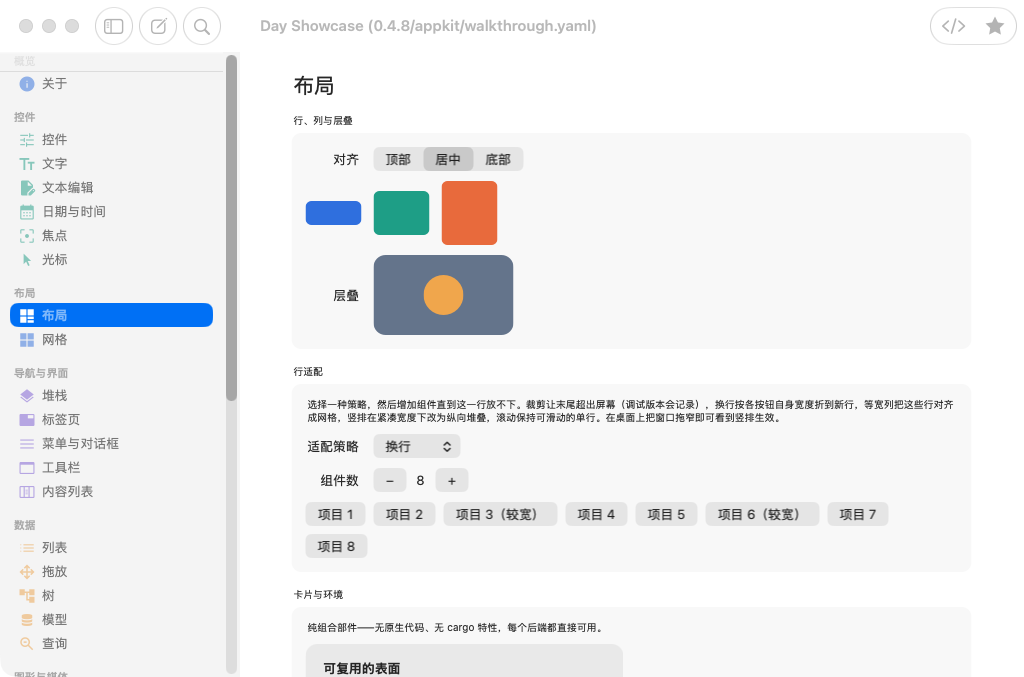This screenshot has height=677, width=1024.
Task: Click the 可复用的表面 card
Action: [464, 661]
